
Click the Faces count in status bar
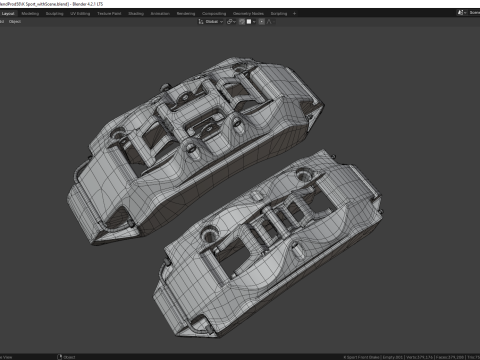(x=450, y=357)
